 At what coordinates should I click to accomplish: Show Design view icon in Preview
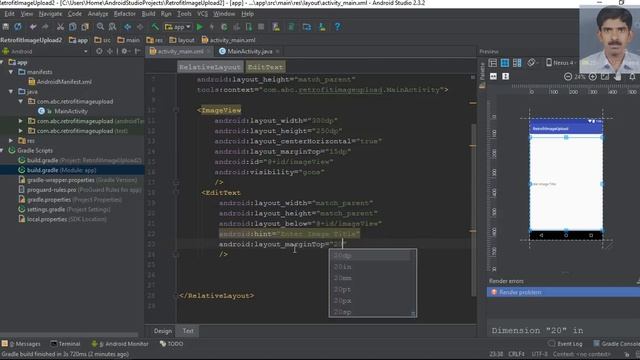(493, 63)
